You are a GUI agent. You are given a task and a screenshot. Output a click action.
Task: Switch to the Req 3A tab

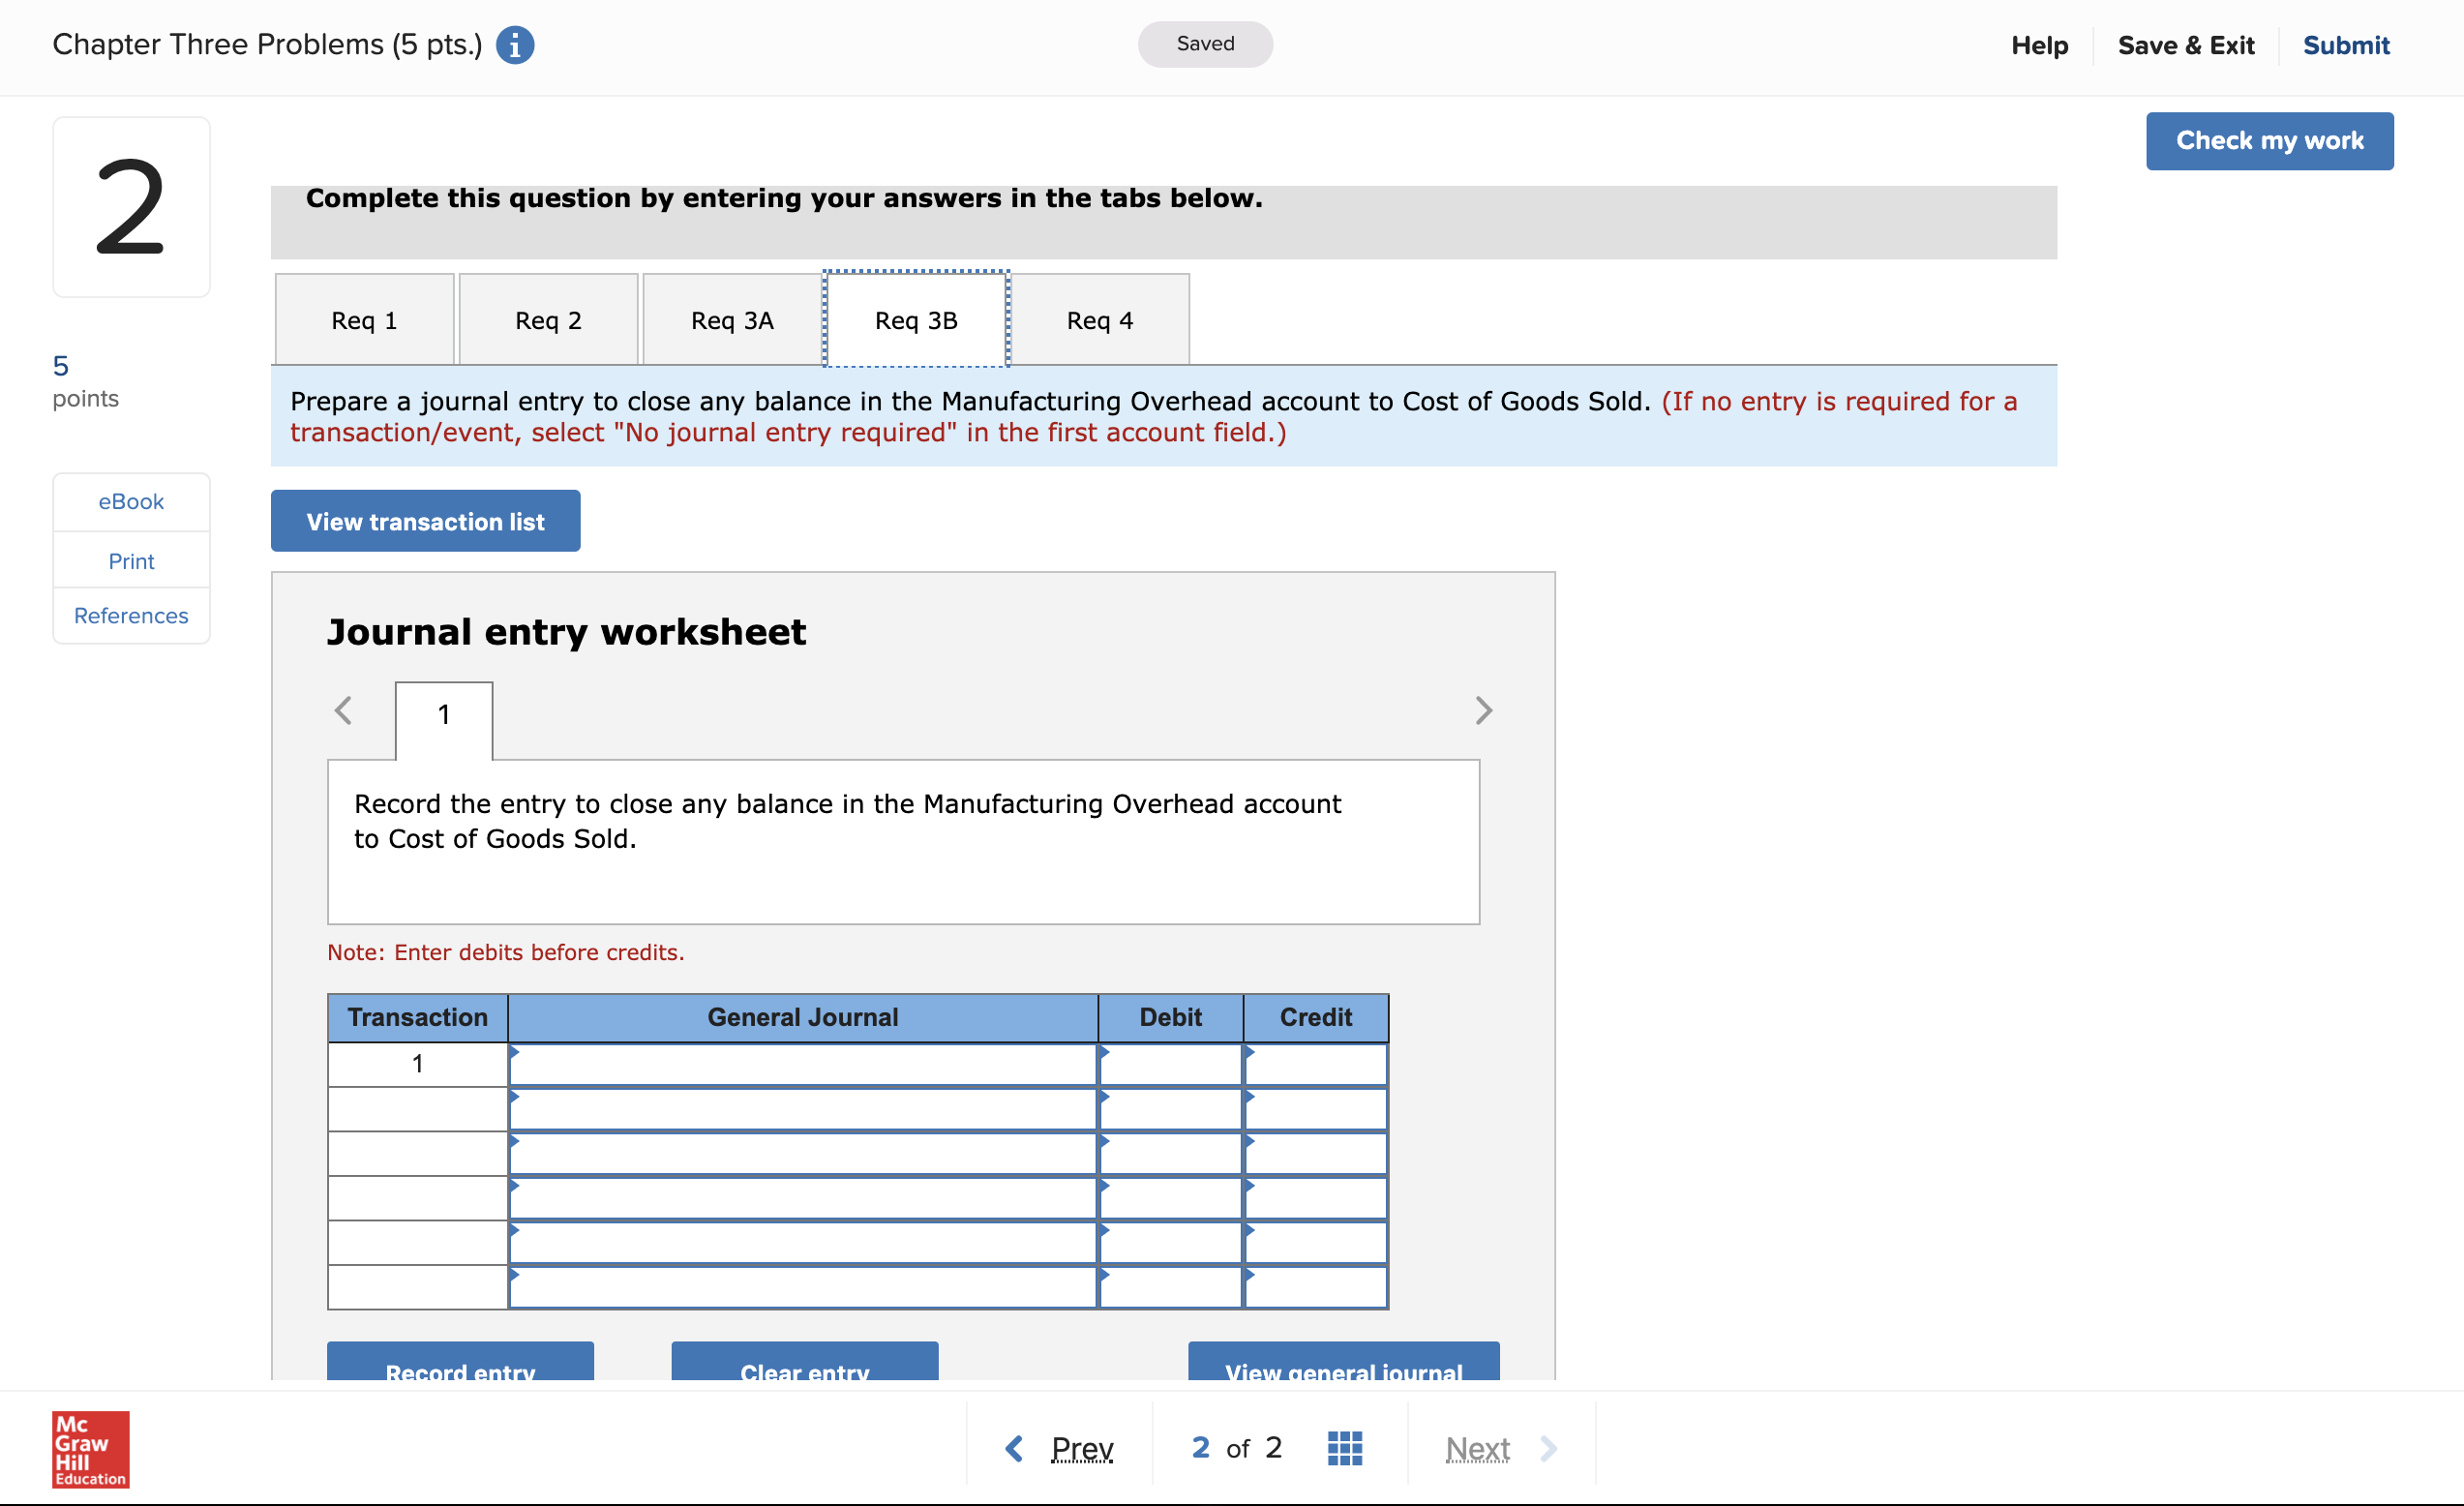point(731,319)
